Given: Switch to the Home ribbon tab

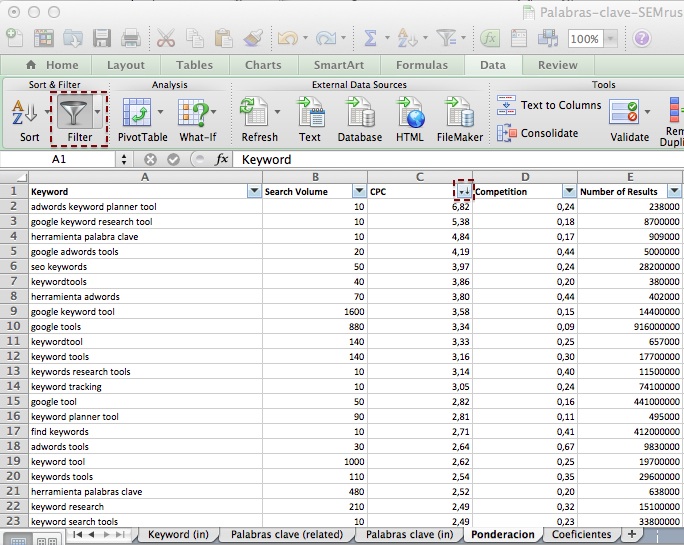Looking at the screenshot, I should 52,65.
